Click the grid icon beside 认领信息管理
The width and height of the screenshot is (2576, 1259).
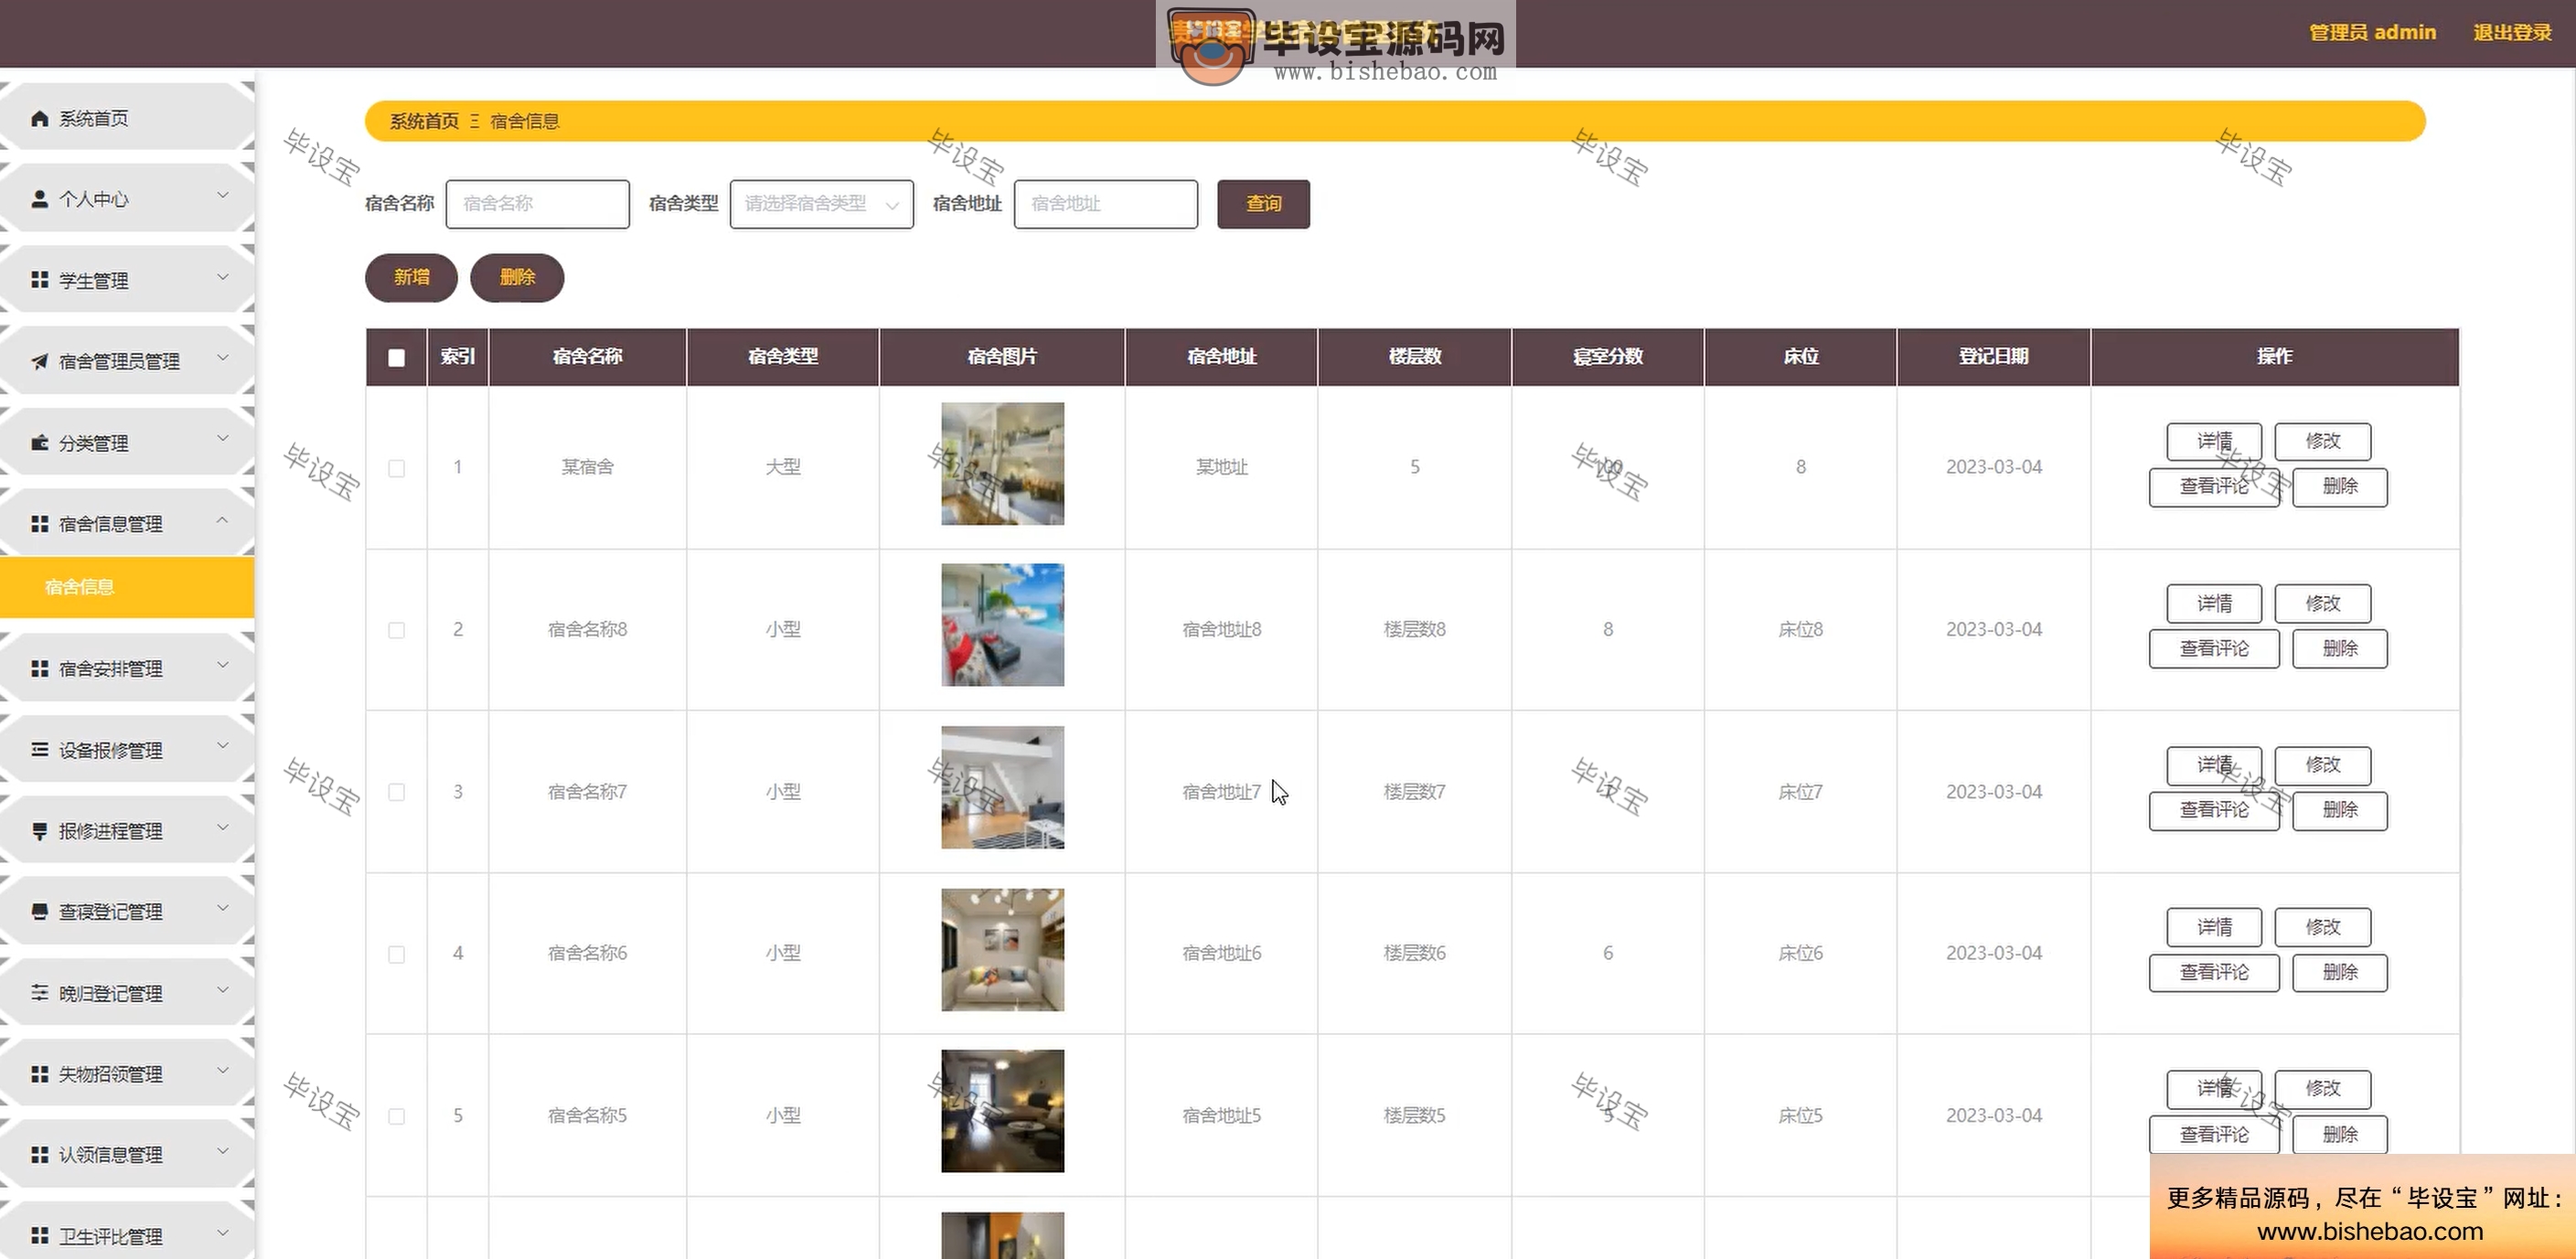click(x=39, y=1154)
